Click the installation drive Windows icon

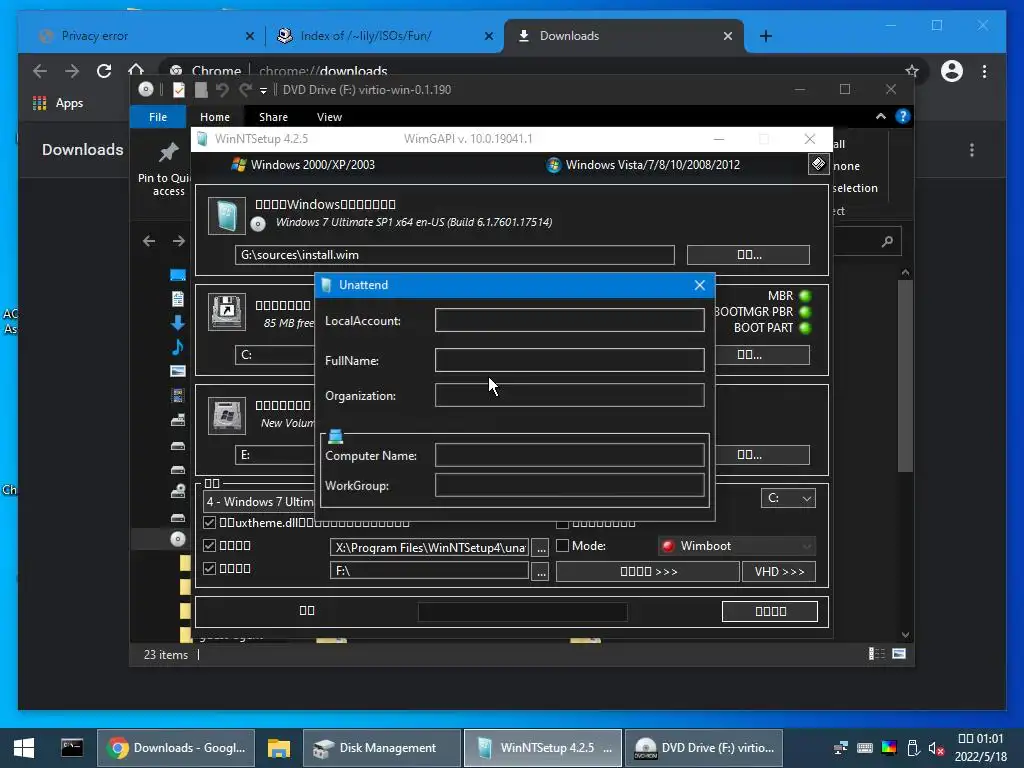click(227, 415)
